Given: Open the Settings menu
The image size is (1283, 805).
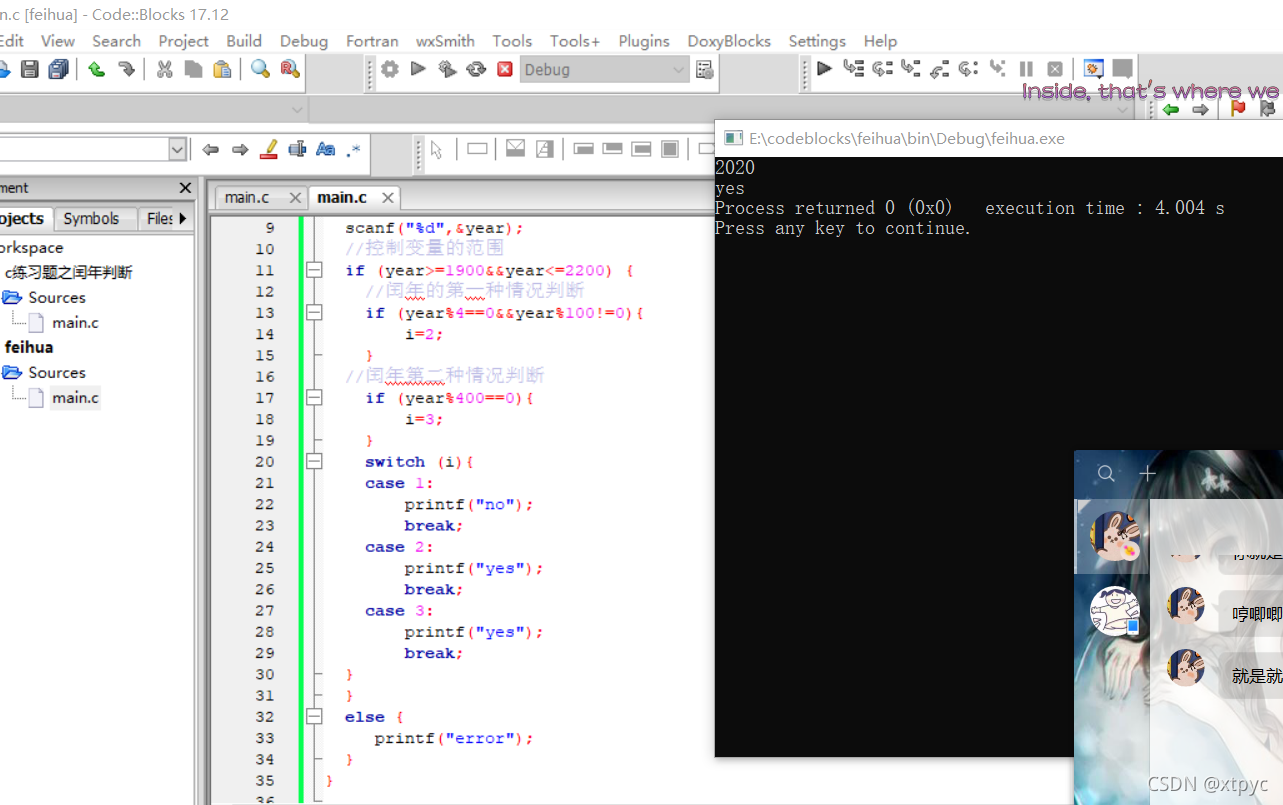Looking at the screenshot, I should coord(817,41).
